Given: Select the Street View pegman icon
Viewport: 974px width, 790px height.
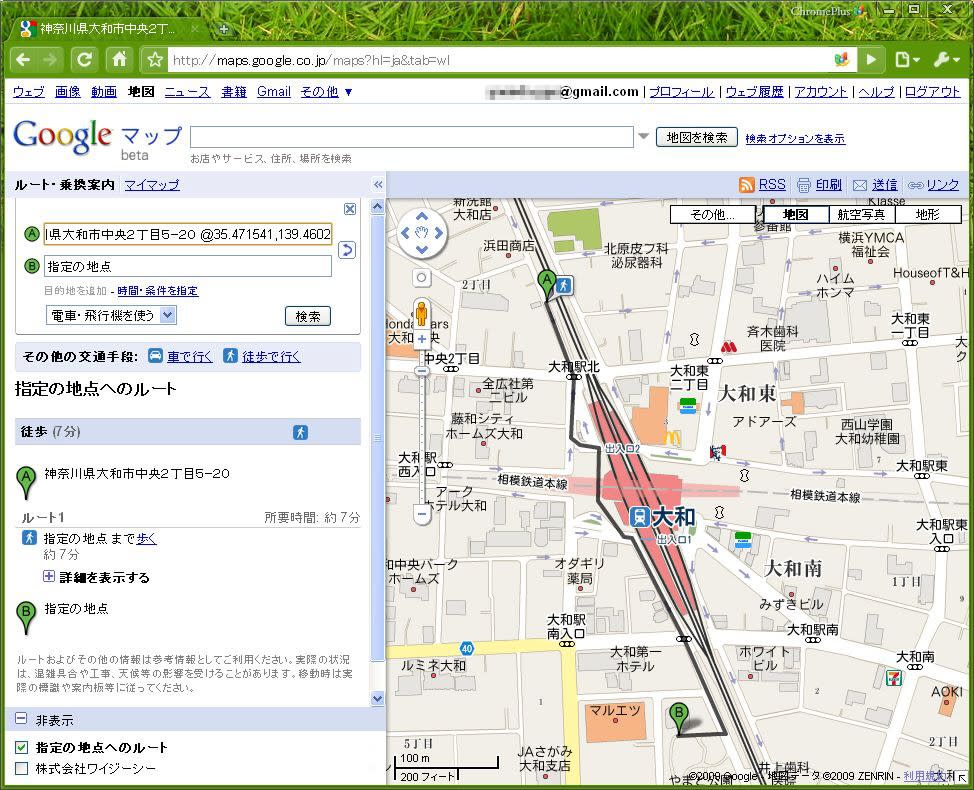Looking at the screenshot, I should click(x=421, y=313).
